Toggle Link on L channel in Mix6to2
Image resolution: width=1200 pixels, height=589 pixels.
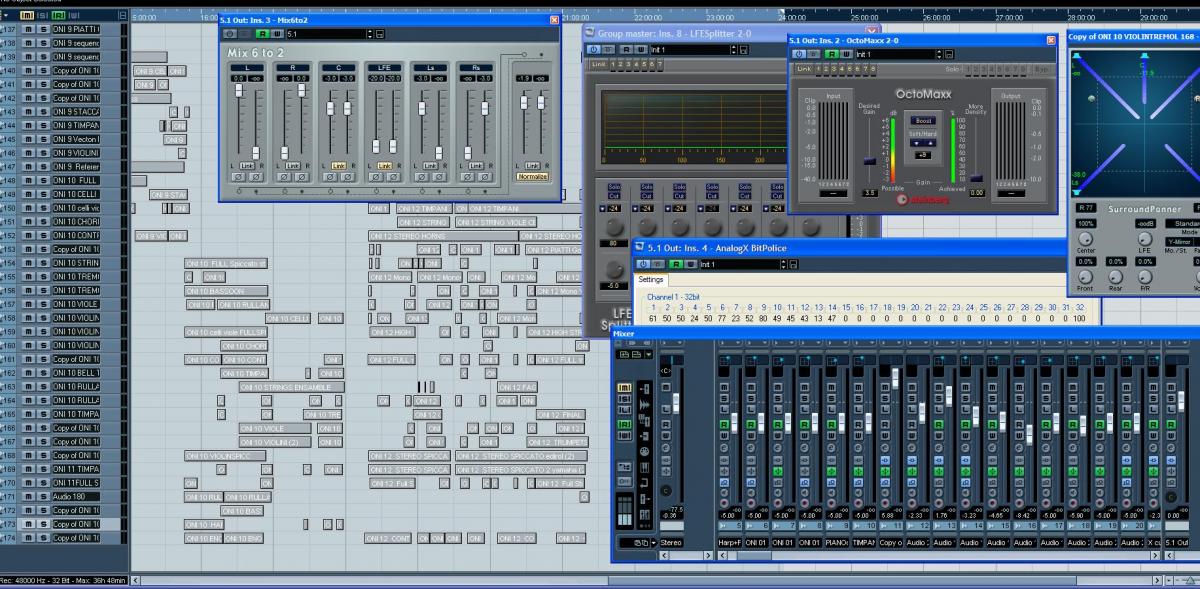coord(247,166)
